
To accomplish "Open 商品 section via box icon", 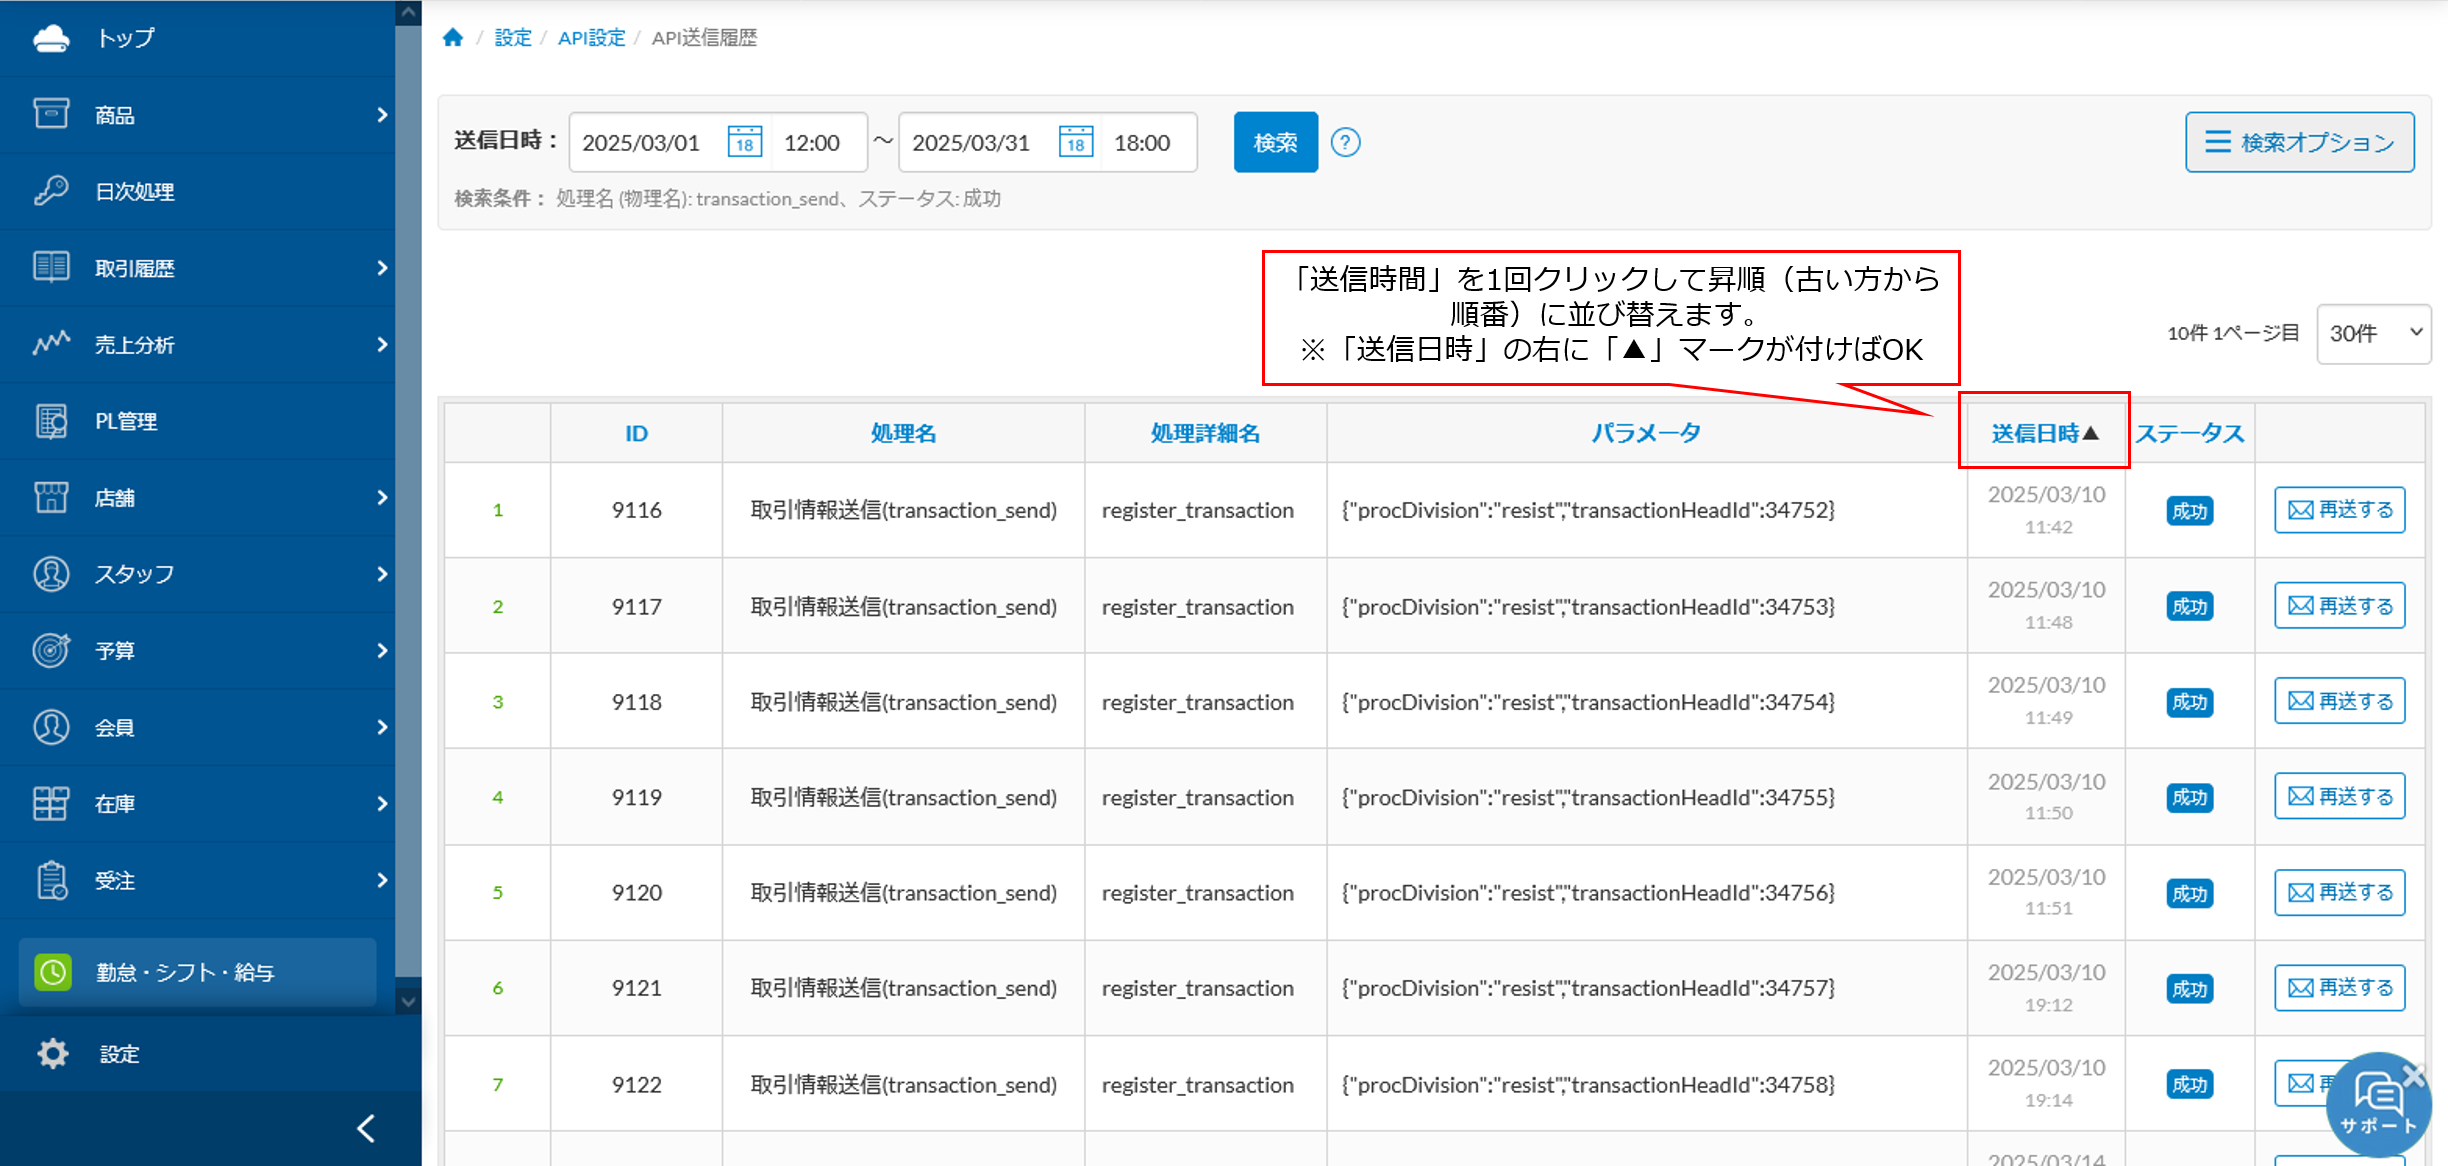I will [52, 114].
